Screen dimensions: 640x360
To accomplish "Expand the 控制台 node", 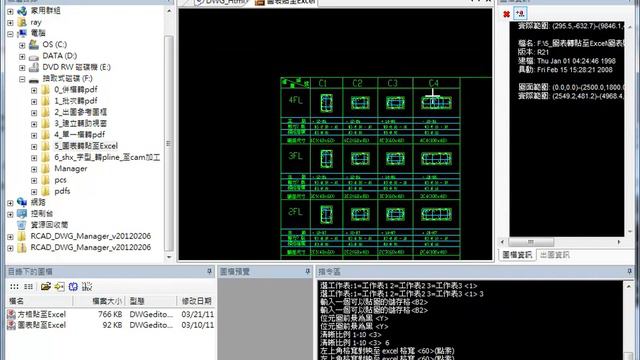I will pos(11,214).
